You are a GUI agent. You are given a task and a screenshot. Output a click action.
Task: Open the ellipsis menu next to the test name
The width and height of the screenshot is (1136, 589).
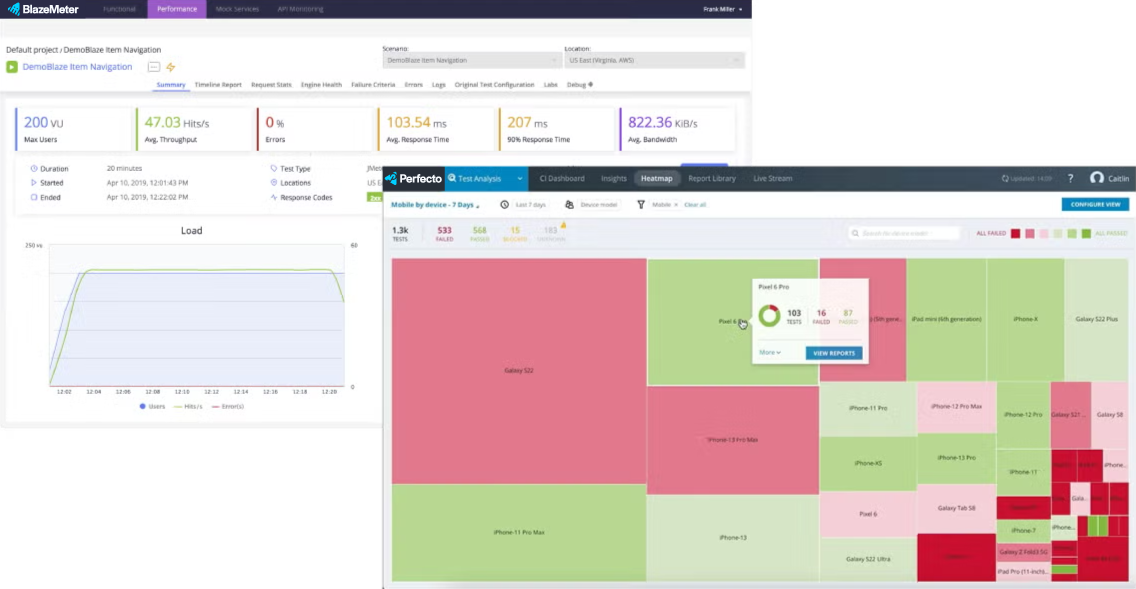coord(154,67)
